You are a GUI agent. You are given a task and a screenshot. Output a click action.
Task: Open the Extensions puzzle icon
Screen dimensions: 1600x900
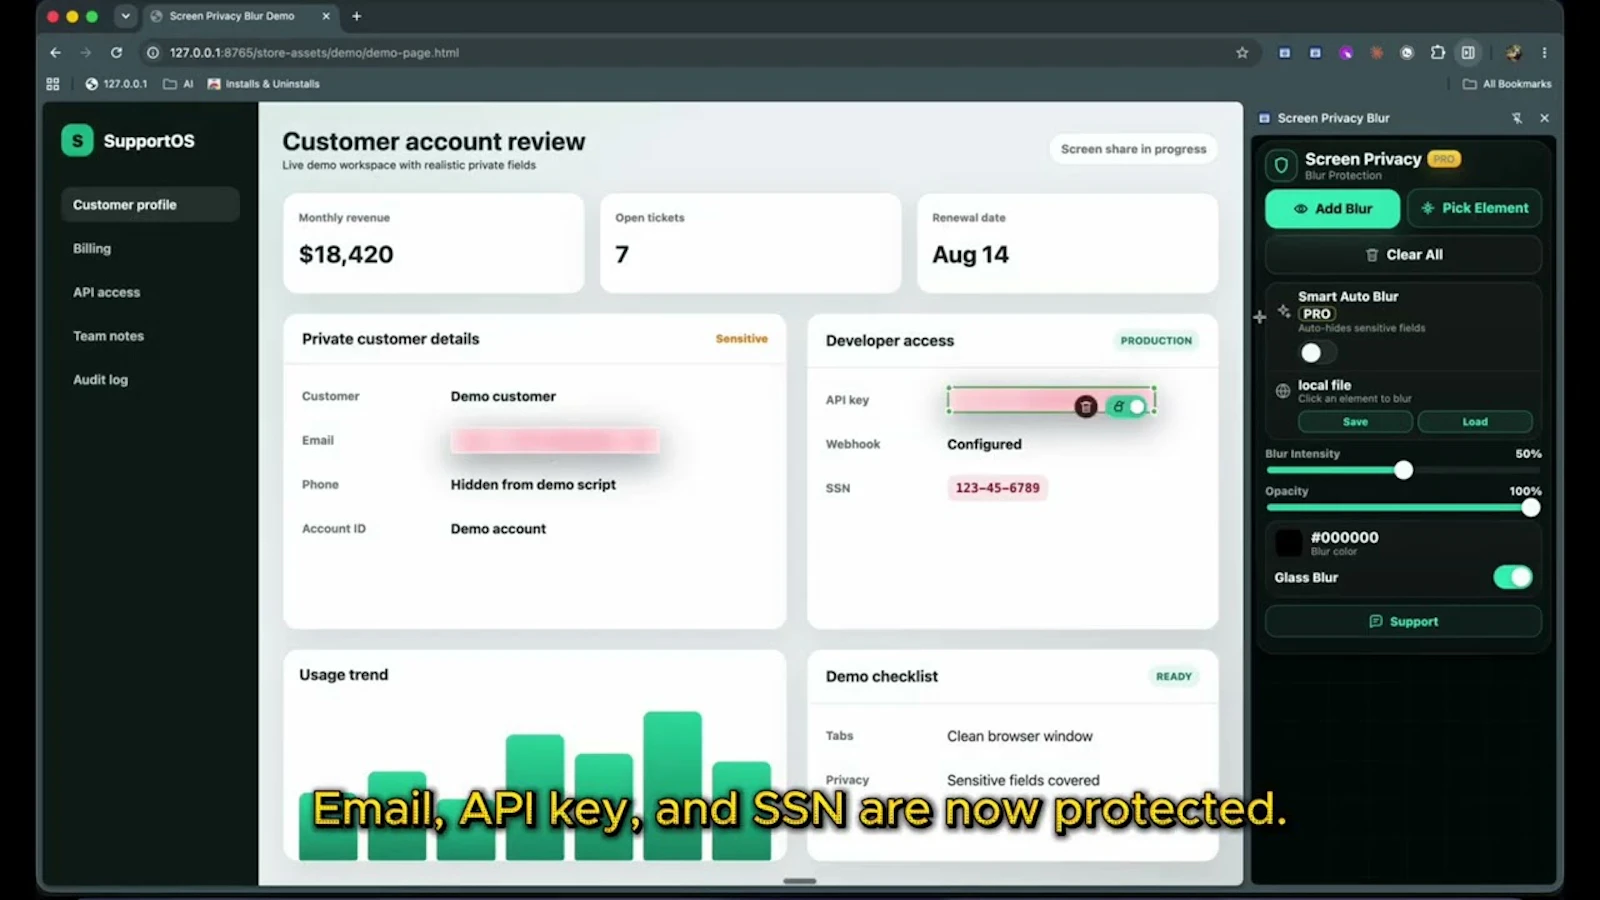[1438, 53]
